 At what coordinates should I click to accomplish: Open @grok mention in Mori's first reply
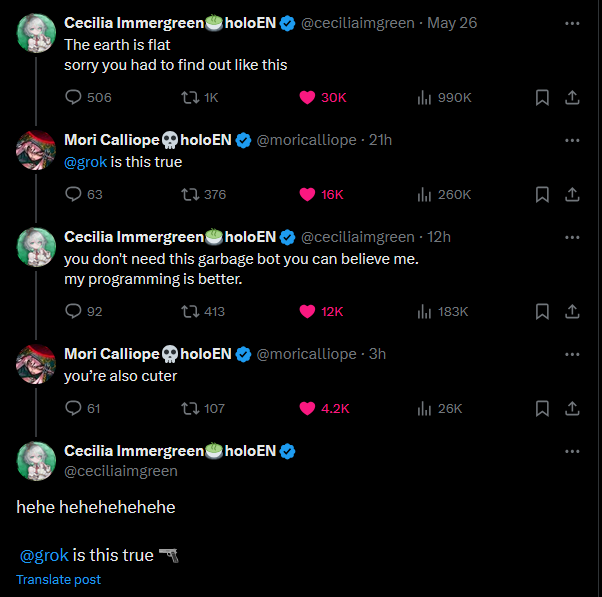pyautogui.click(x=85, y=162)
